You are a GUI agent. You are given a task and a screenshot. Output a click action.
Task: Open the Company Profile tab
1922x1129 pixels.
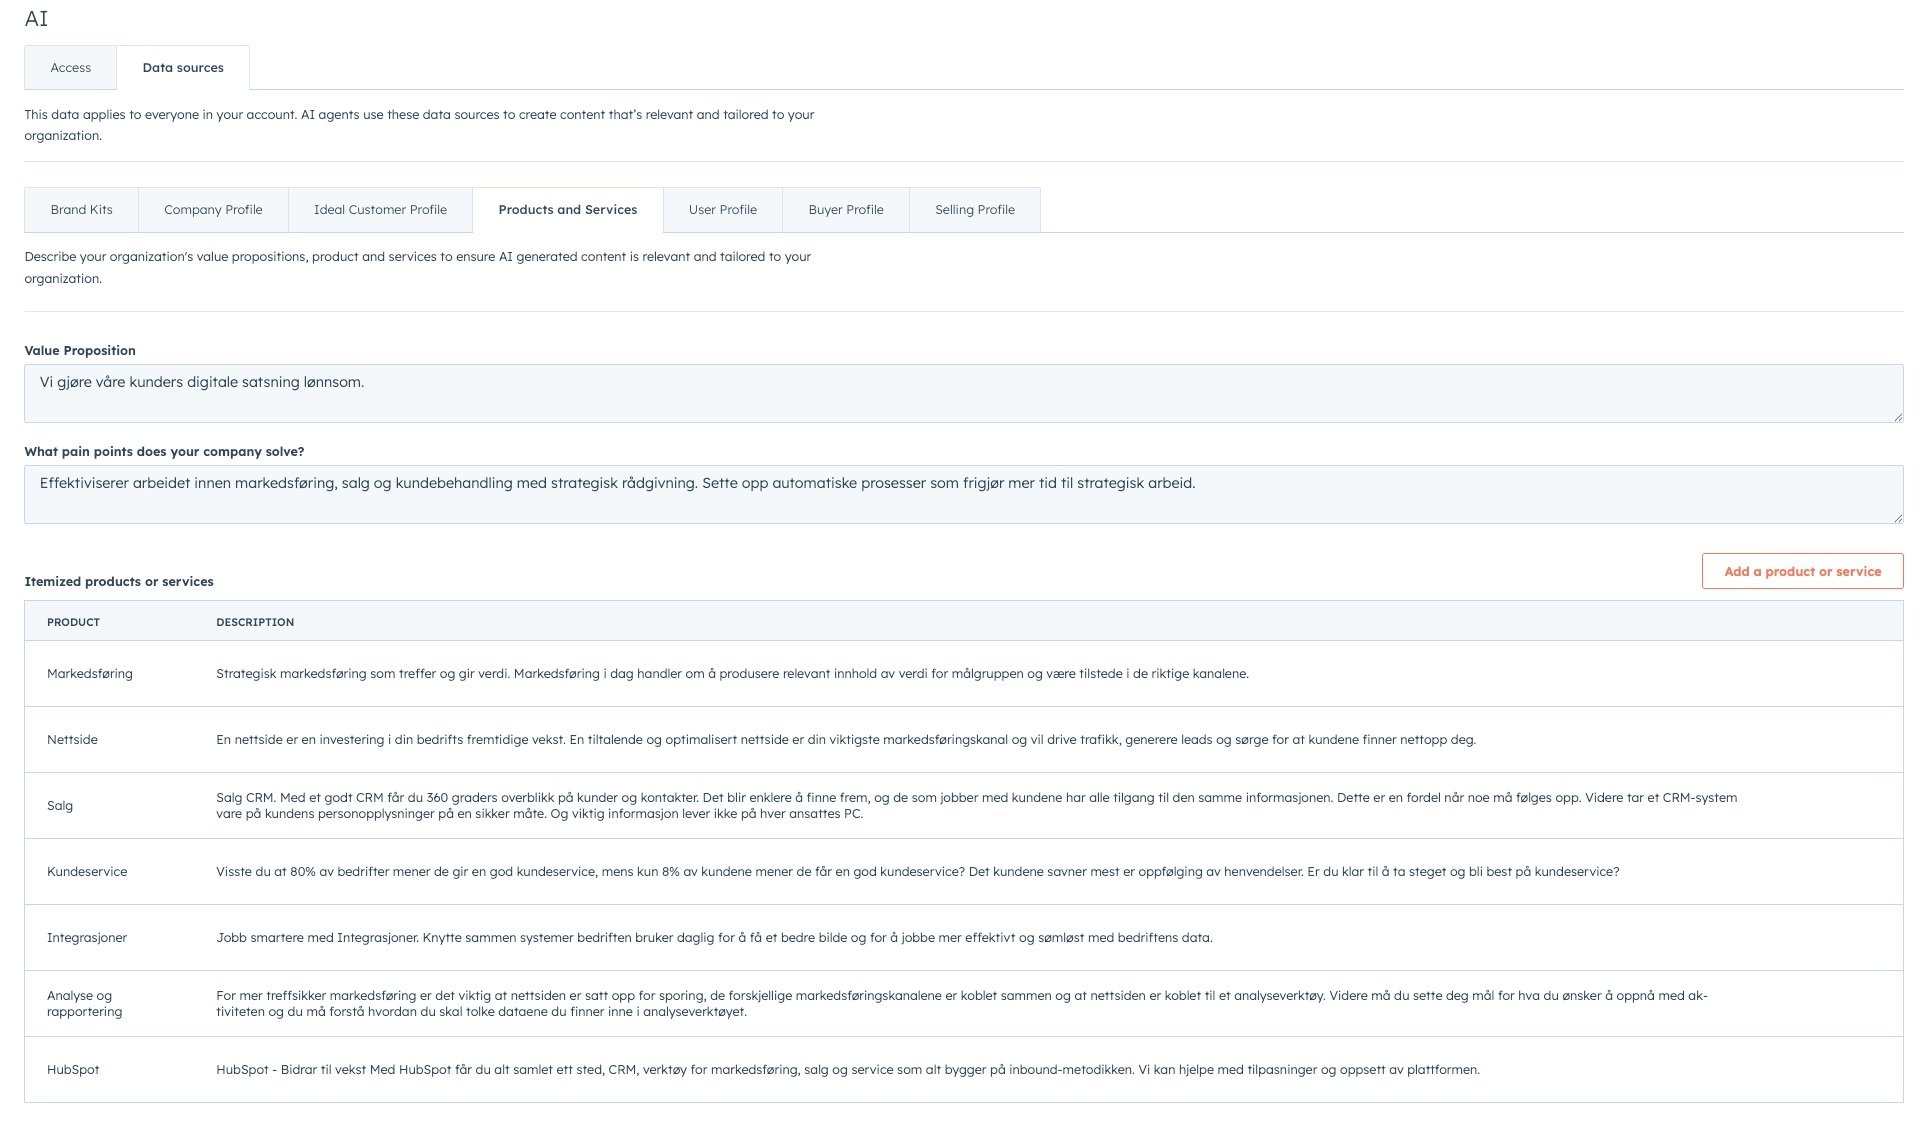tap(212, 210)
